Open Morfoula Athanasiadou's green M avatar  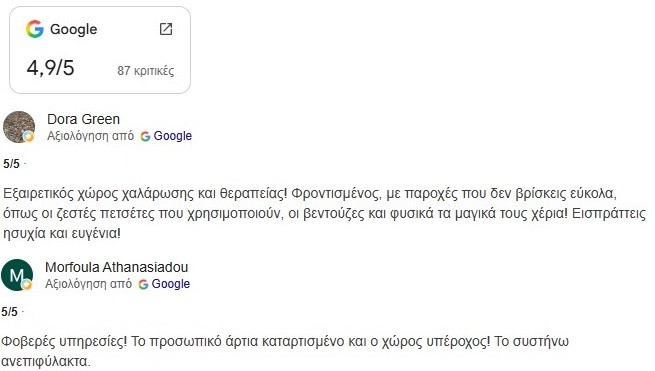17,275
